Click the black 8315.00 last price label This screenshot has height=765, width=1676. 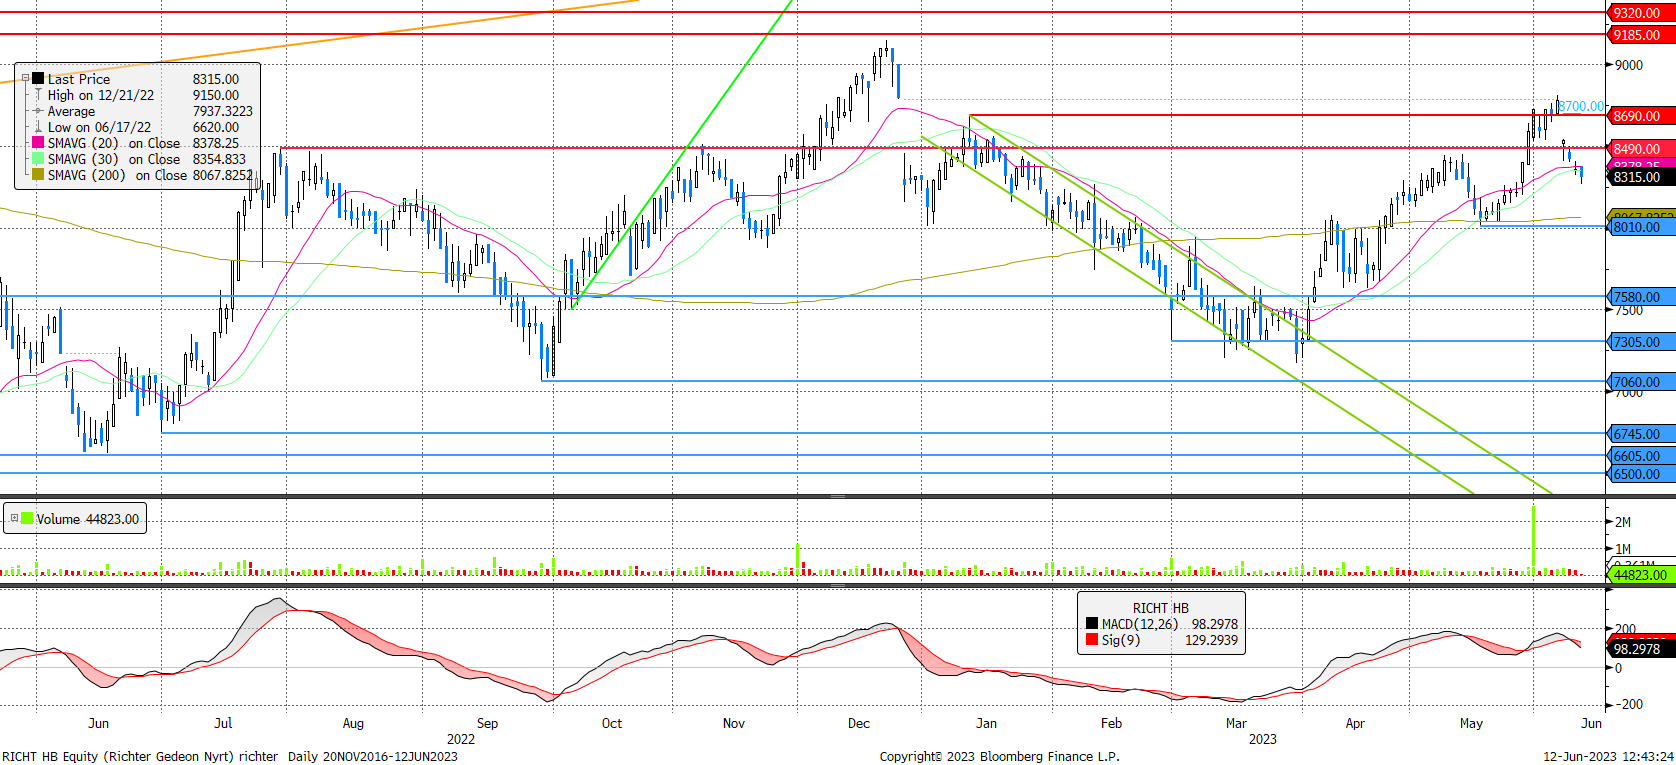coord(1640,177)
